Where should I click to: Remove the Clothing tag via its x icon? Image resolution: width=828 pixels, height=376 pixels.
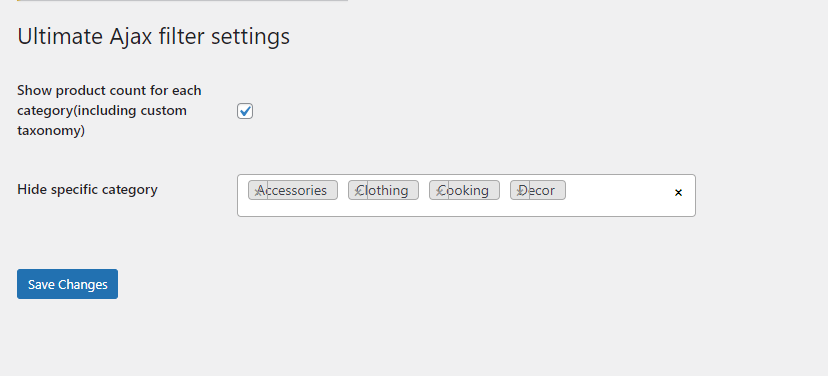click(358, 191)
